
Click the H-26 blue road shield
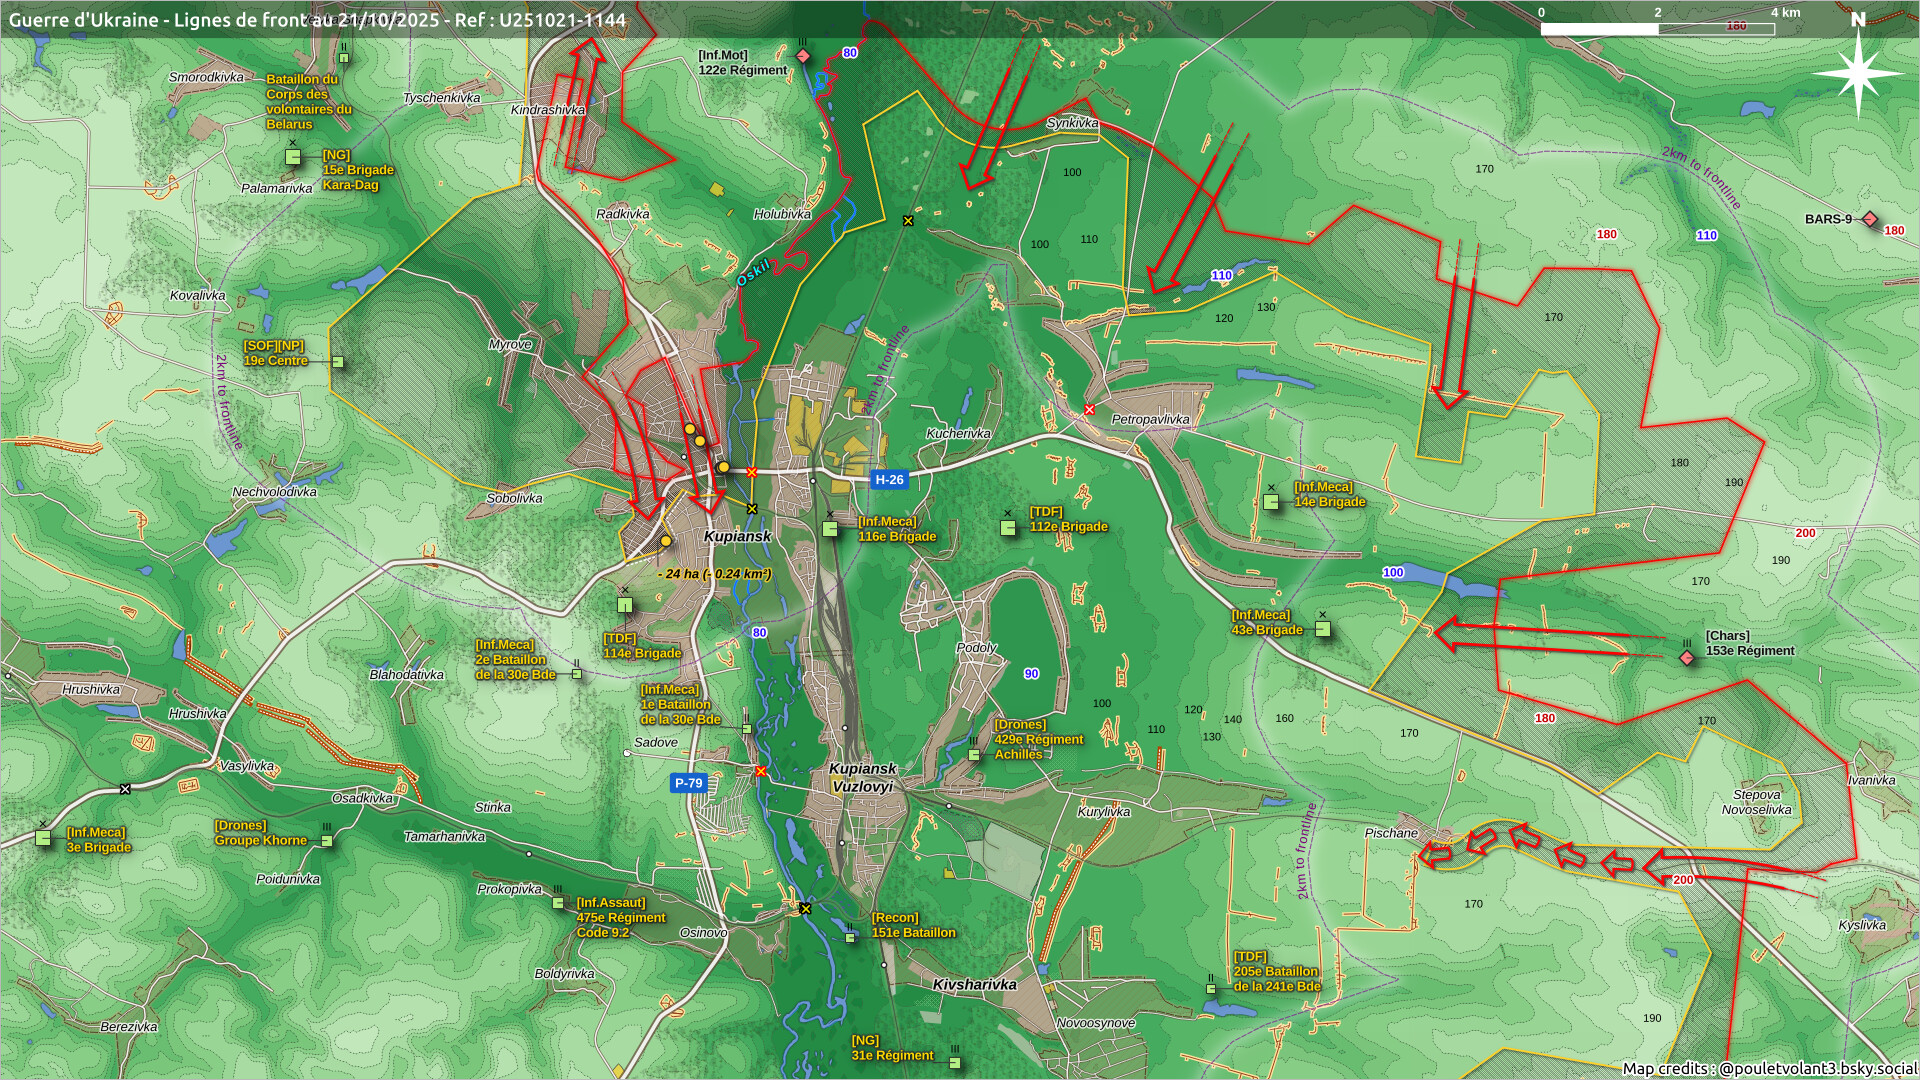pyautogui.click(x=889, y=480)
